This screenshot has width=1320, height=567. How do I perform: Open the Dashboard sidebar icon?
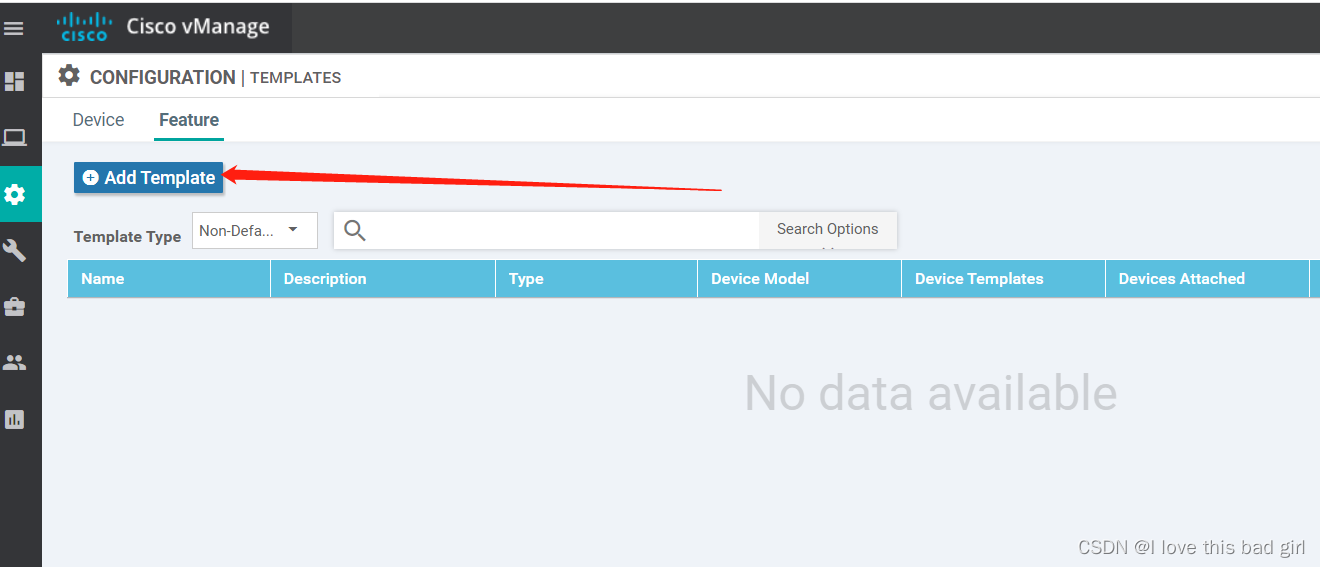[14, 82]
